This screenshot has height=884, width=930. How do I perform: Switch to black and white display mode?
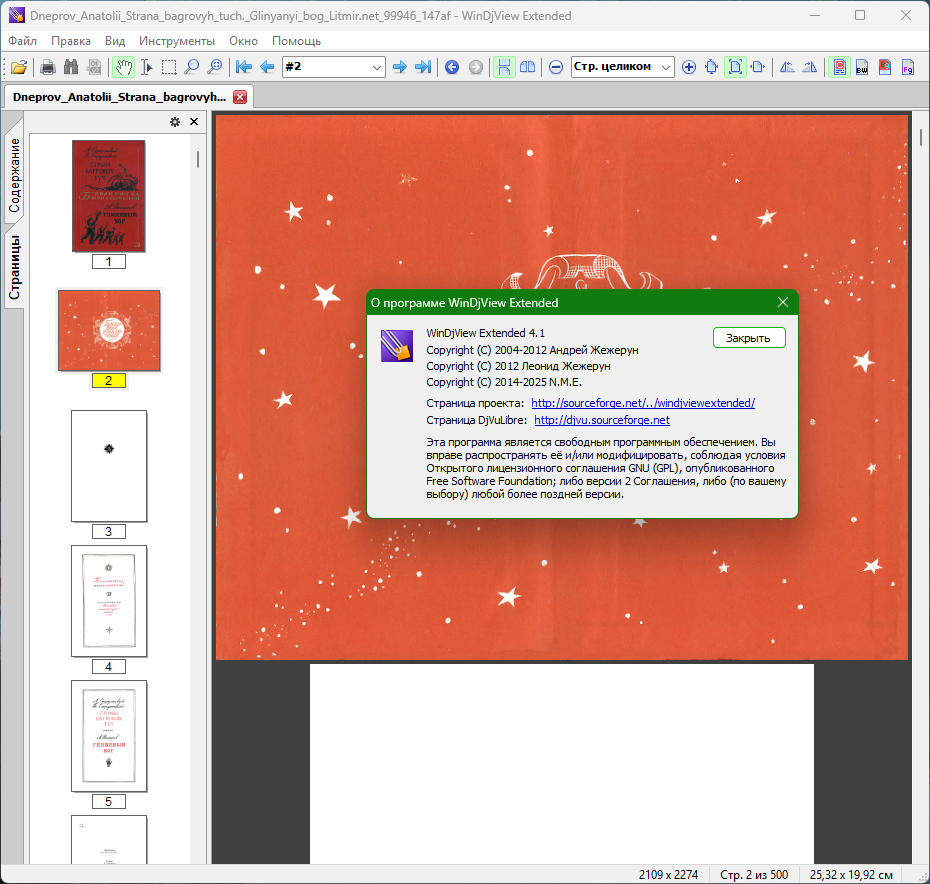click(x=862, y=67)
